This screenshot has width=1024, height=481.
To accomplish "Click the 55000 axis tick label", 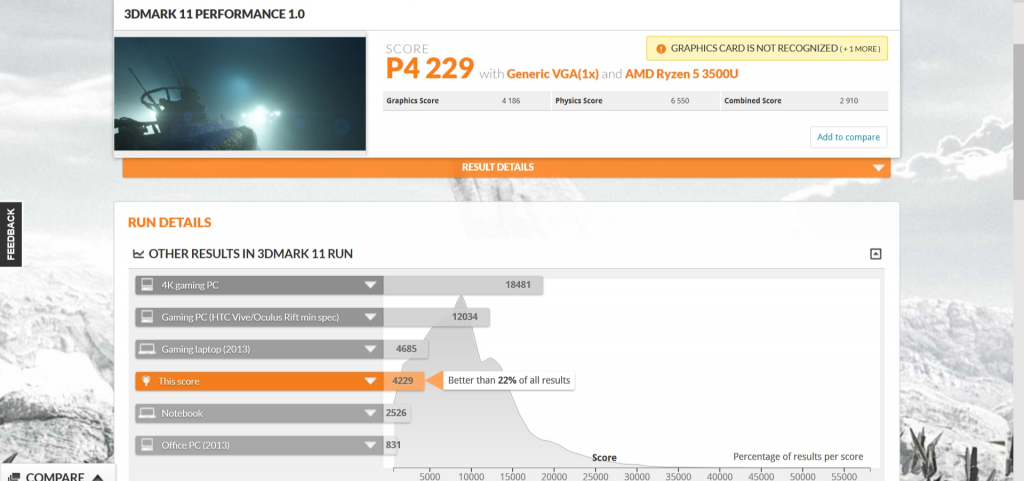I will pos(845,476).
